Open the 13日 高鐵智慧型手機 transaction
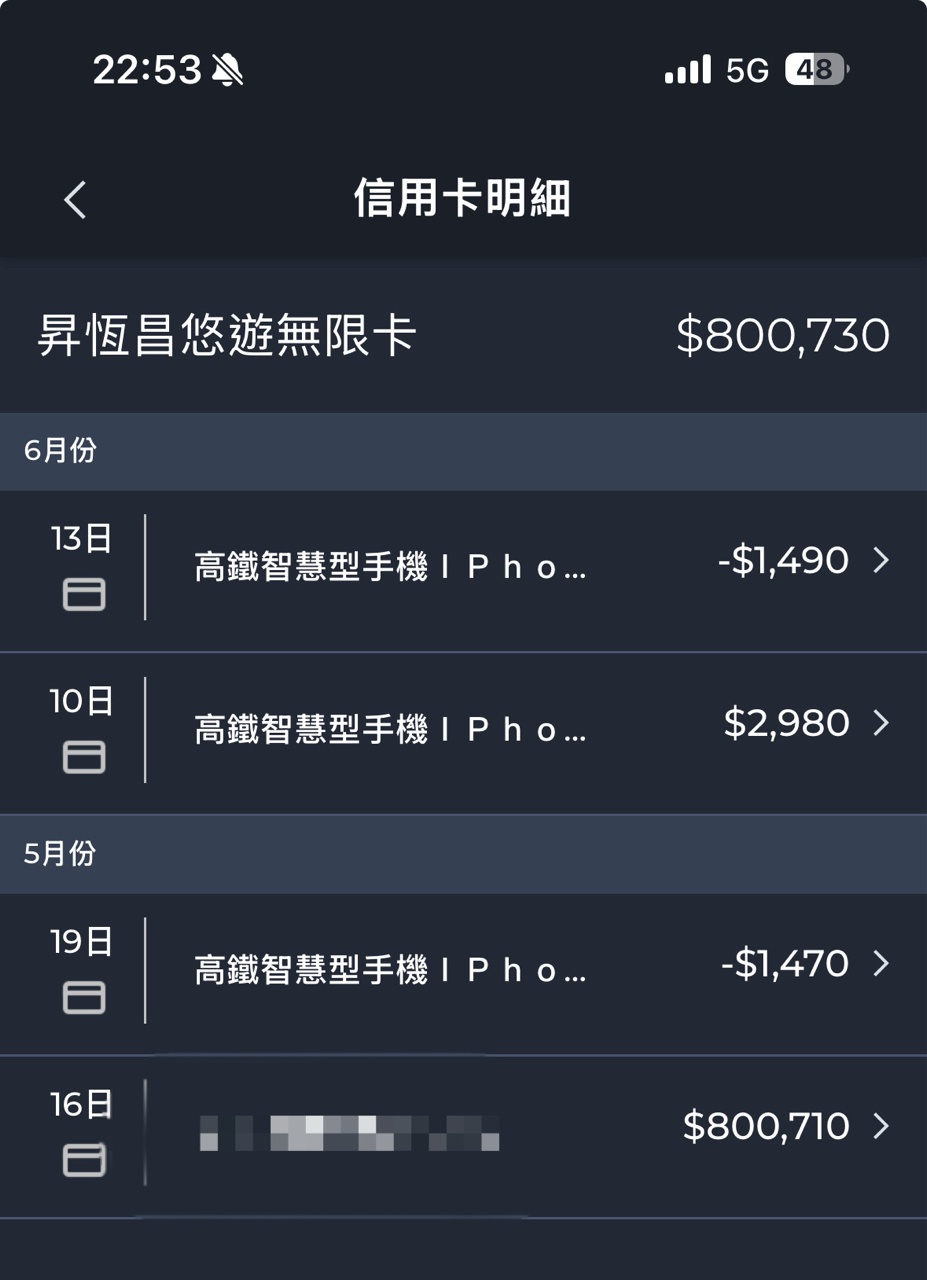The height and width of the screenshot is (1280, 927). click(390, 568)
